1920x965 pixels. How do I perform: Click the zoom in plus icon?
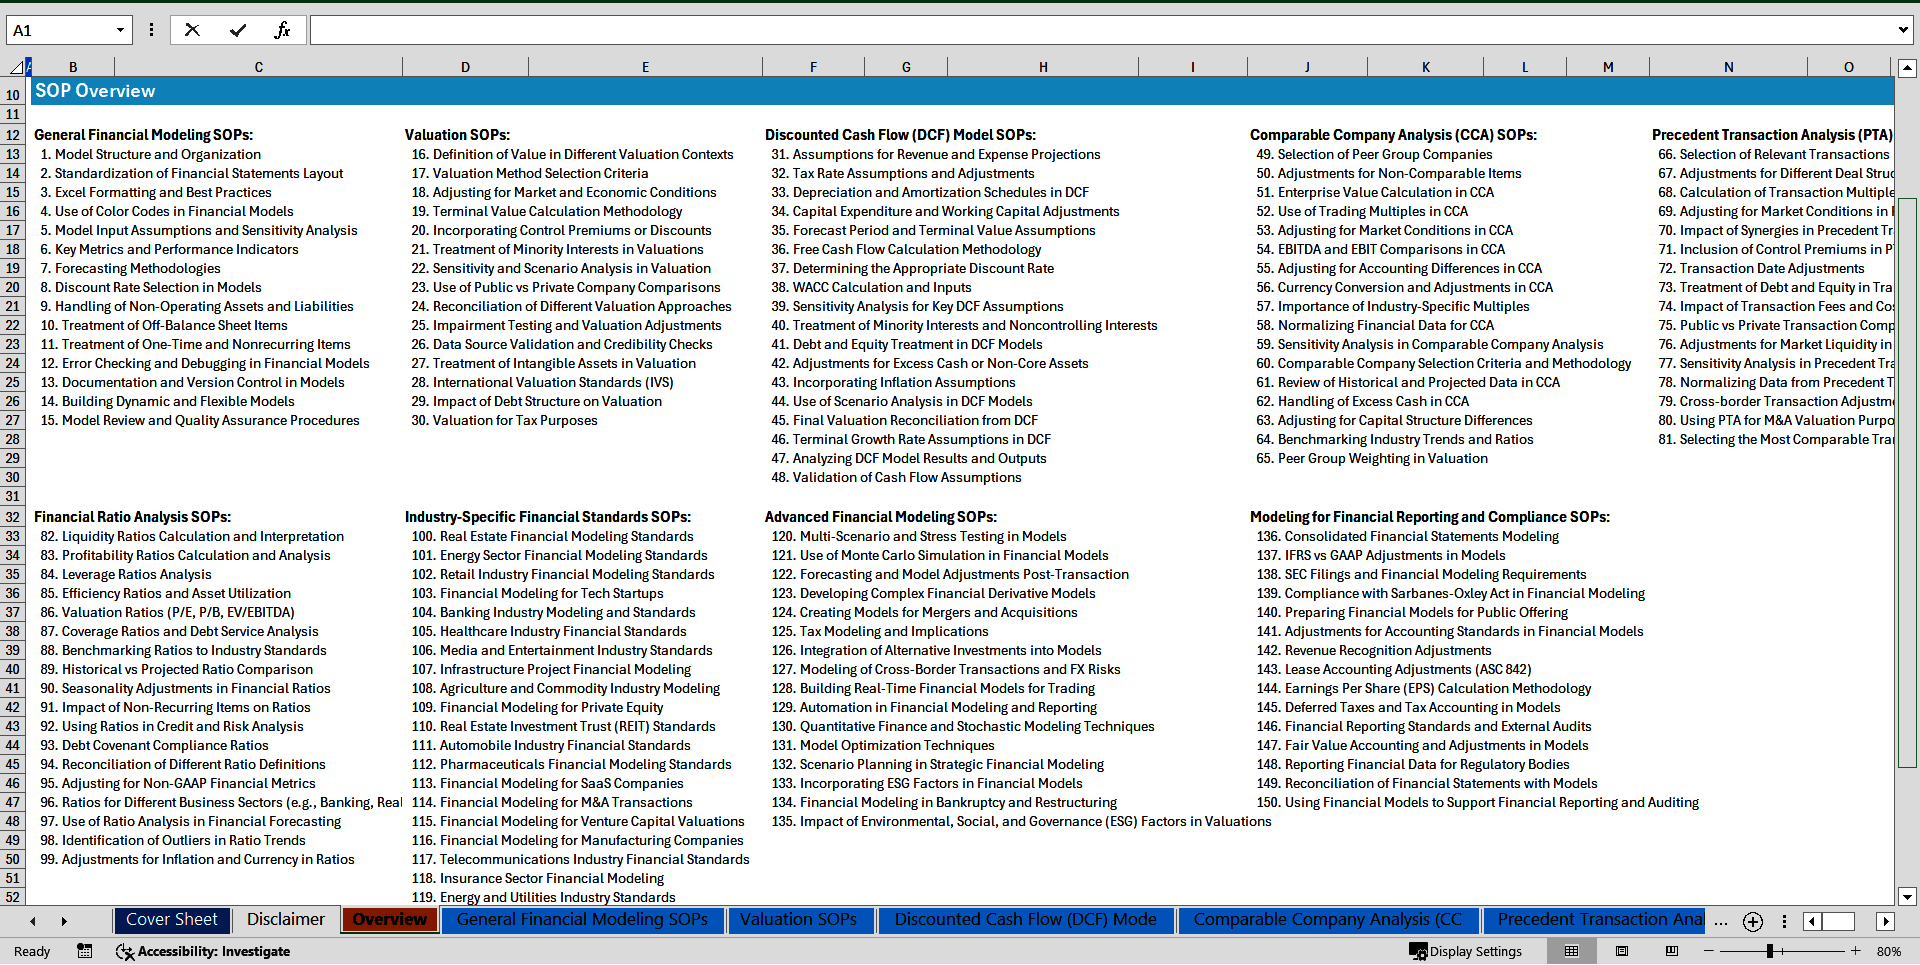pyautogui.click(x=1856, y=951)
